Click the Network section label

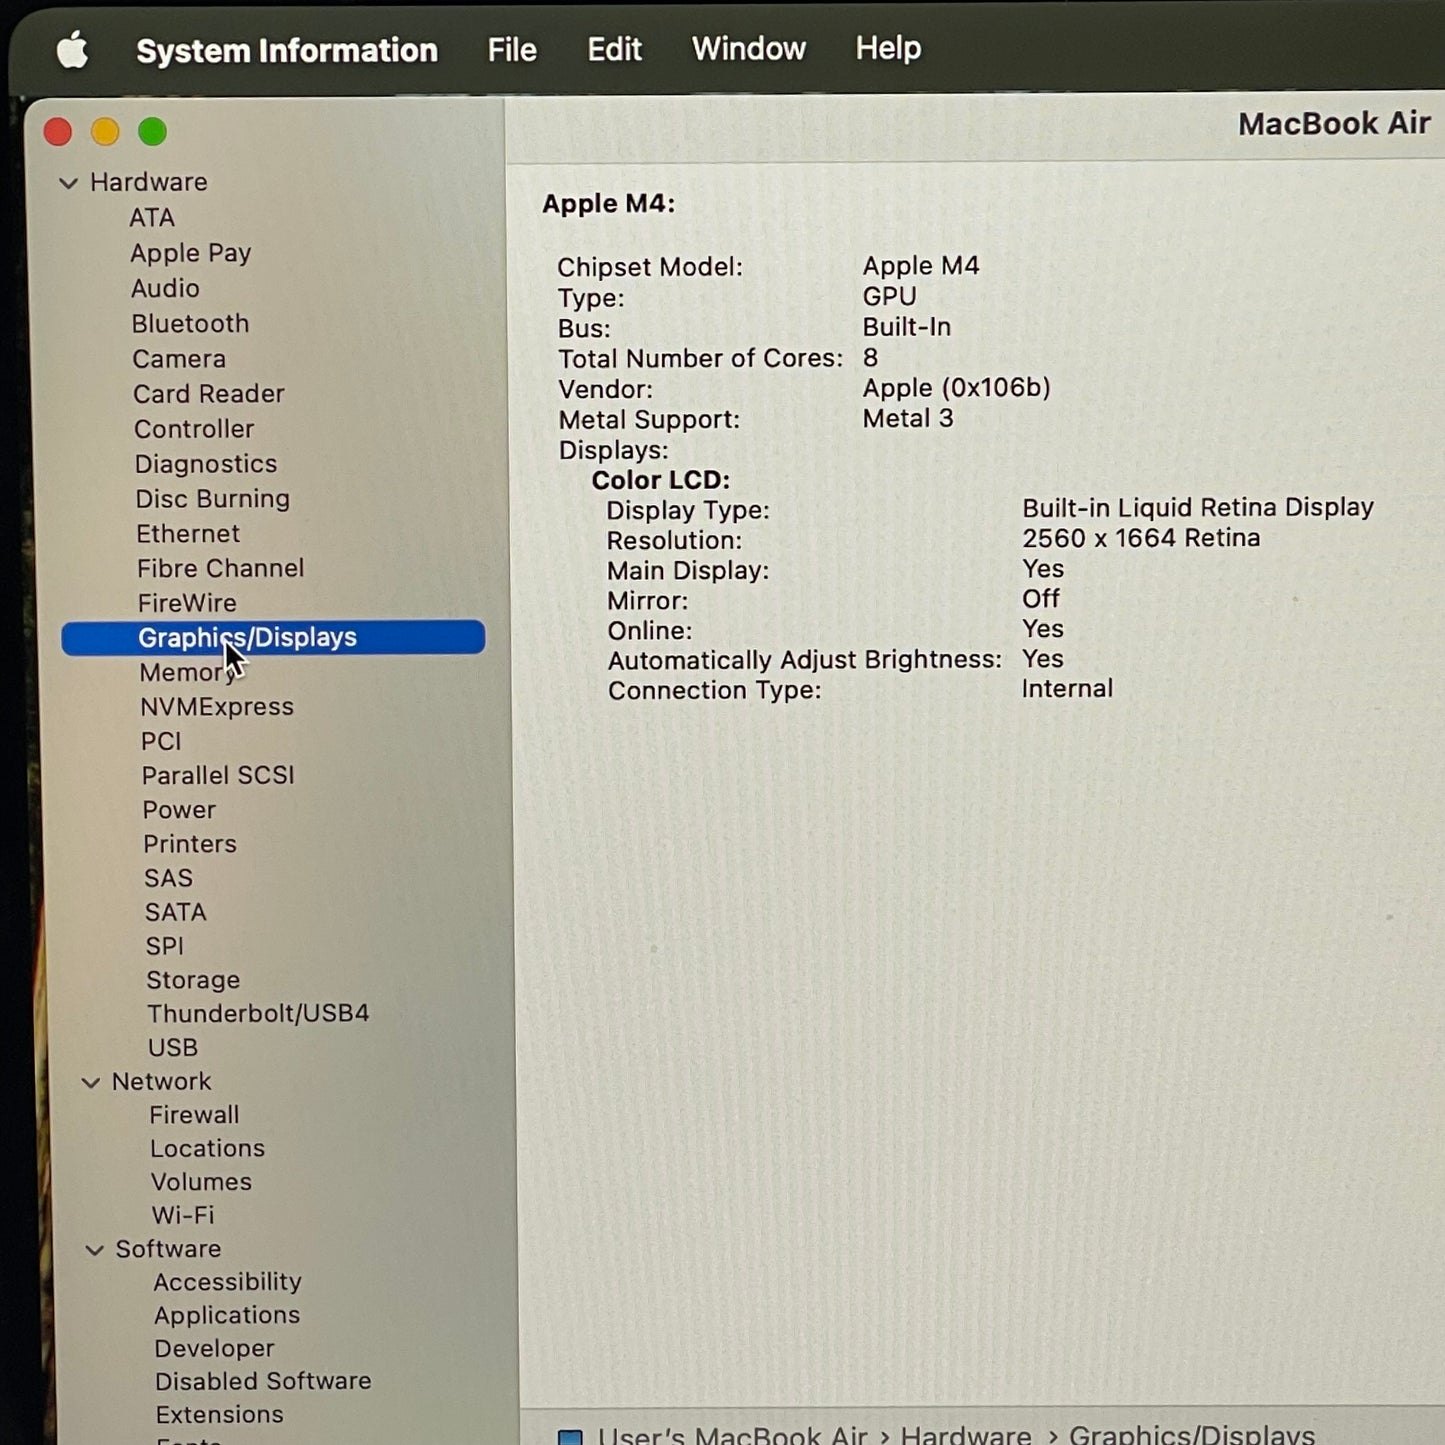162,1082
